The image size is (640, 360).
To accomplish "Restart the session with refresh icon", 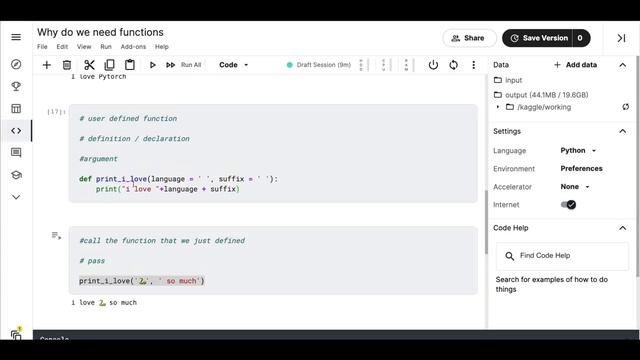I will (453, 65).
